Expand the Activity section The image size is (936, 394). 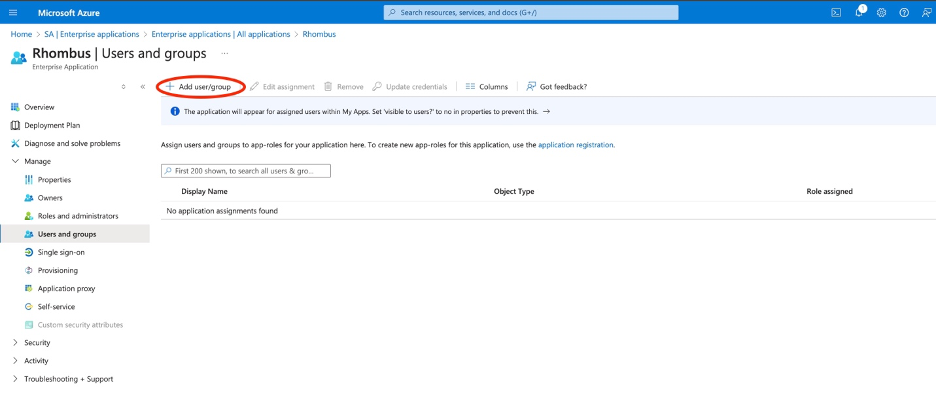15,361
